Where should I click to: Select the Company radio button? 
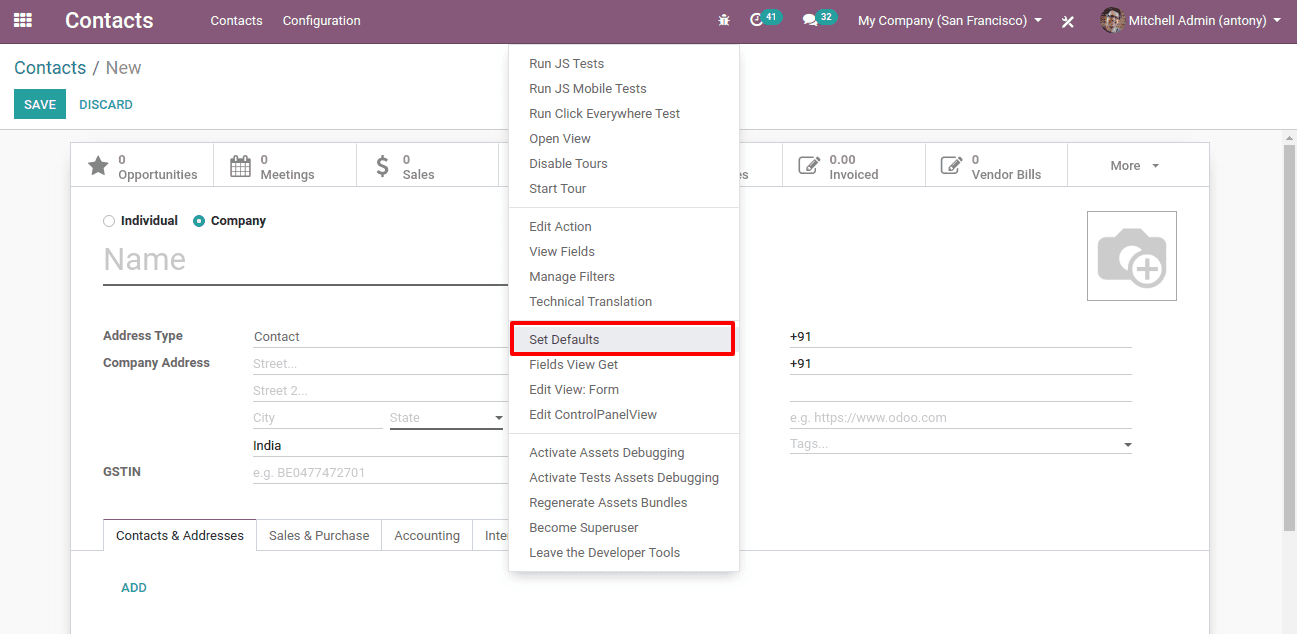pos(199,221)
